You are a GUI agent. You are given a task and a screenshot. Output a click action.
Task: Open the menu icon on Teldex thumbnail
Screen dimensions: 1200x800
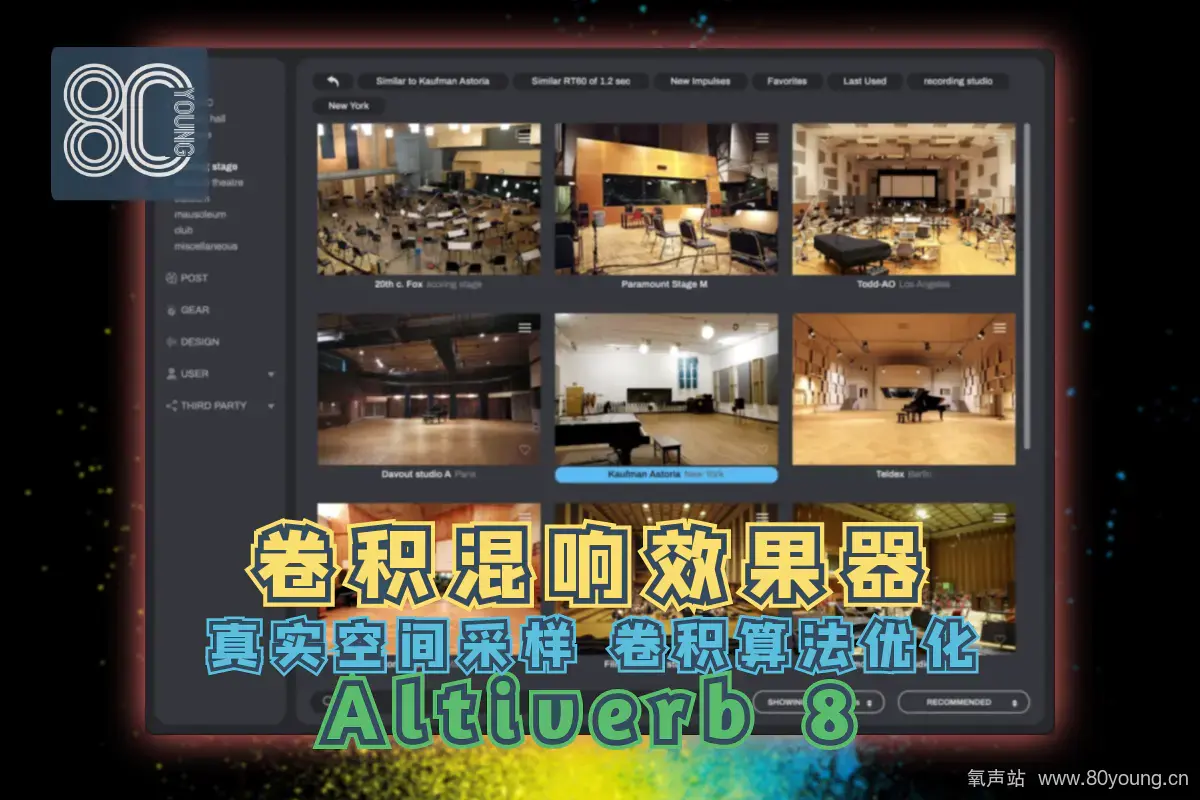click(1000, 327)
